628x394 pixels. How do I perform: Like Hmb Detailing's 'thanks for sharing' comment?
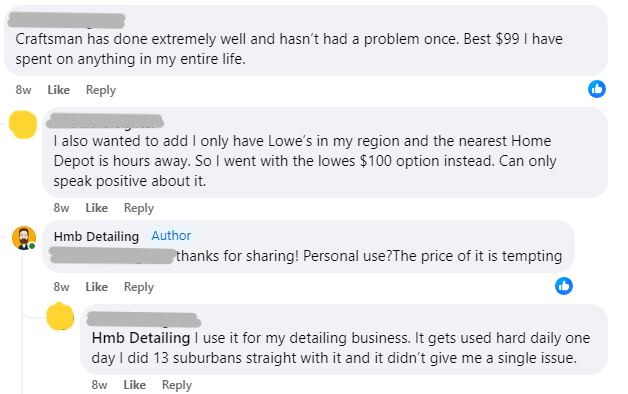97,287
